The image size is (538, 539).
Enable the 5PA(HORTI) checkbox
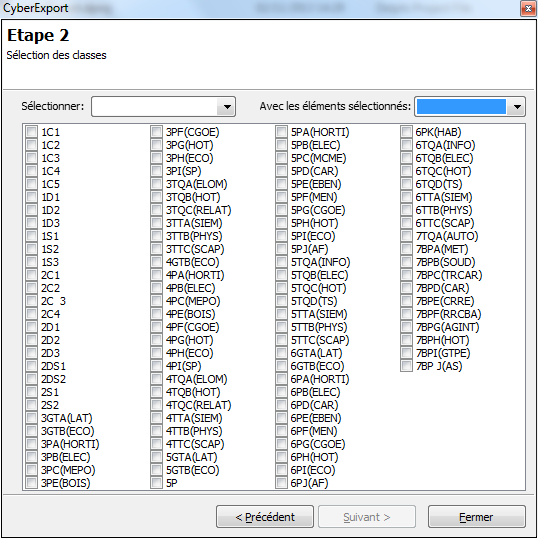tap(281, 132)
